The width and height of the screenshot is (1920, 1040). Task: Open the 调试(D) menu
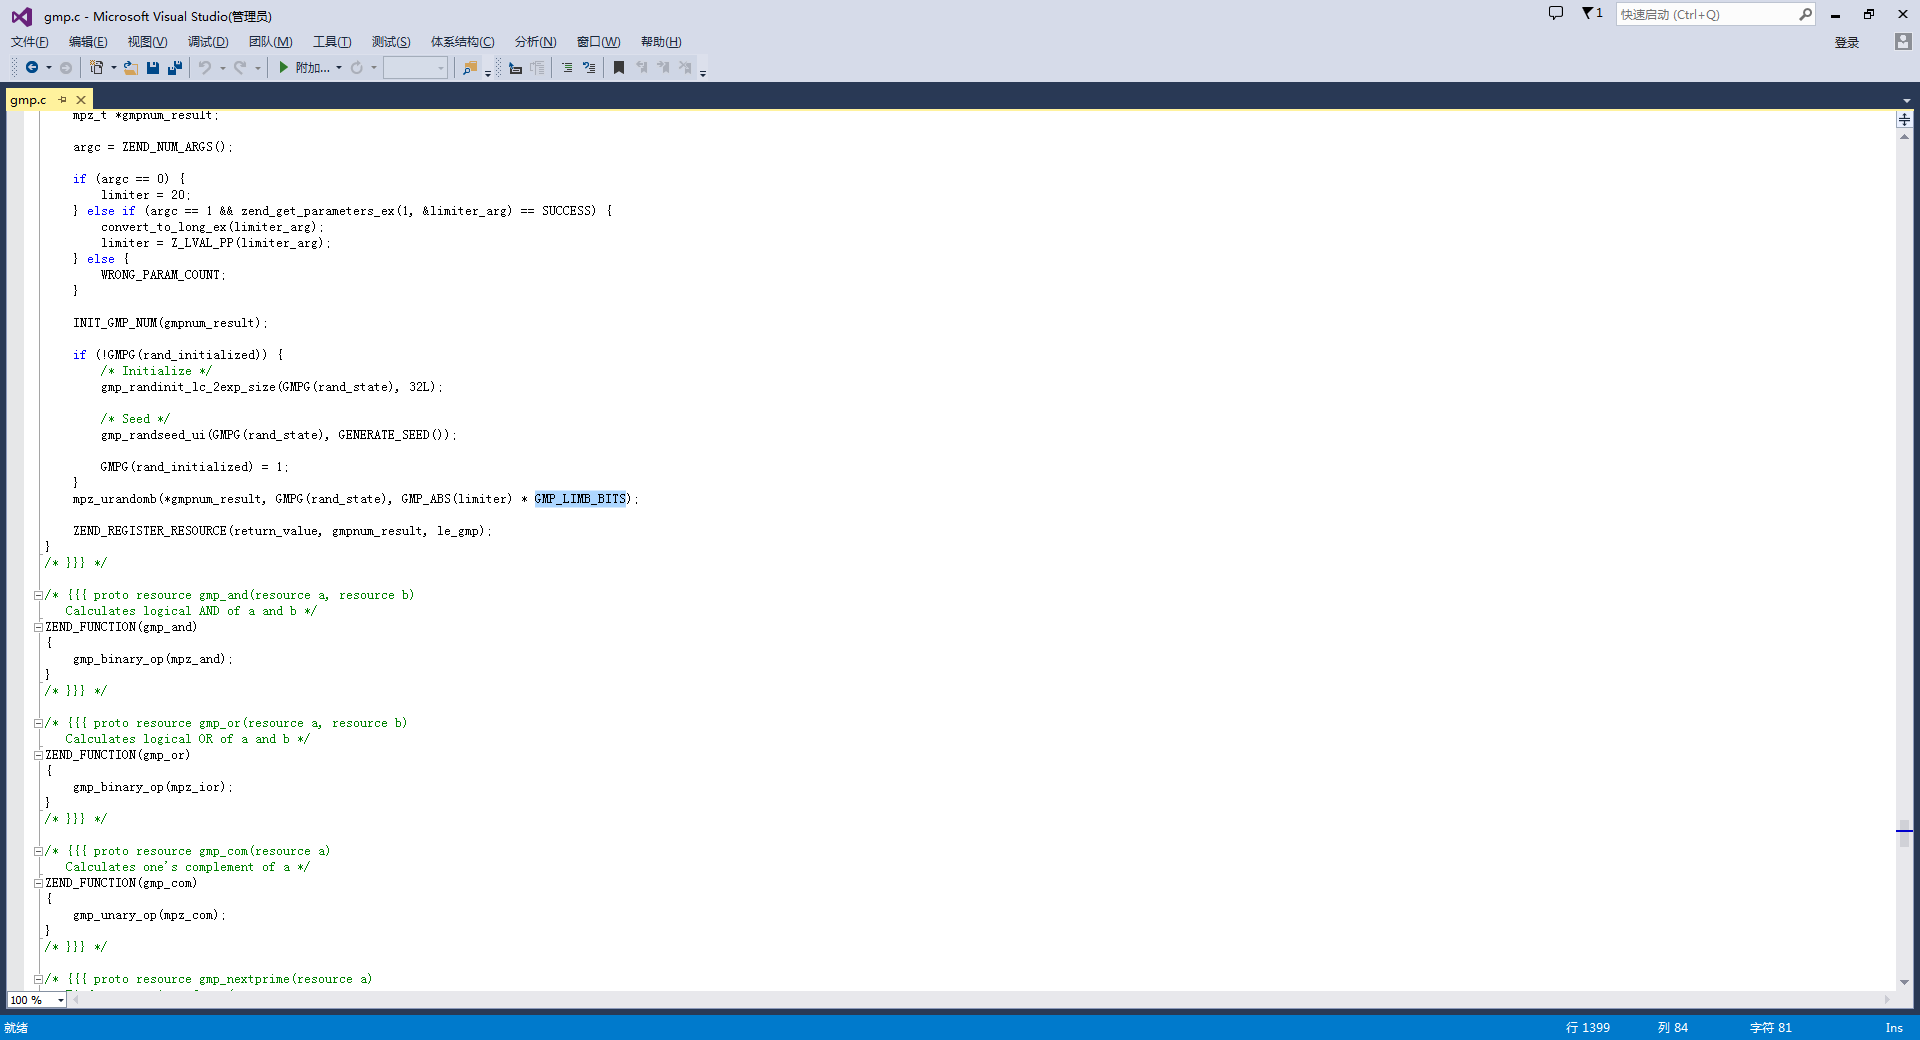pyautogui.click(x=207, y=42)
